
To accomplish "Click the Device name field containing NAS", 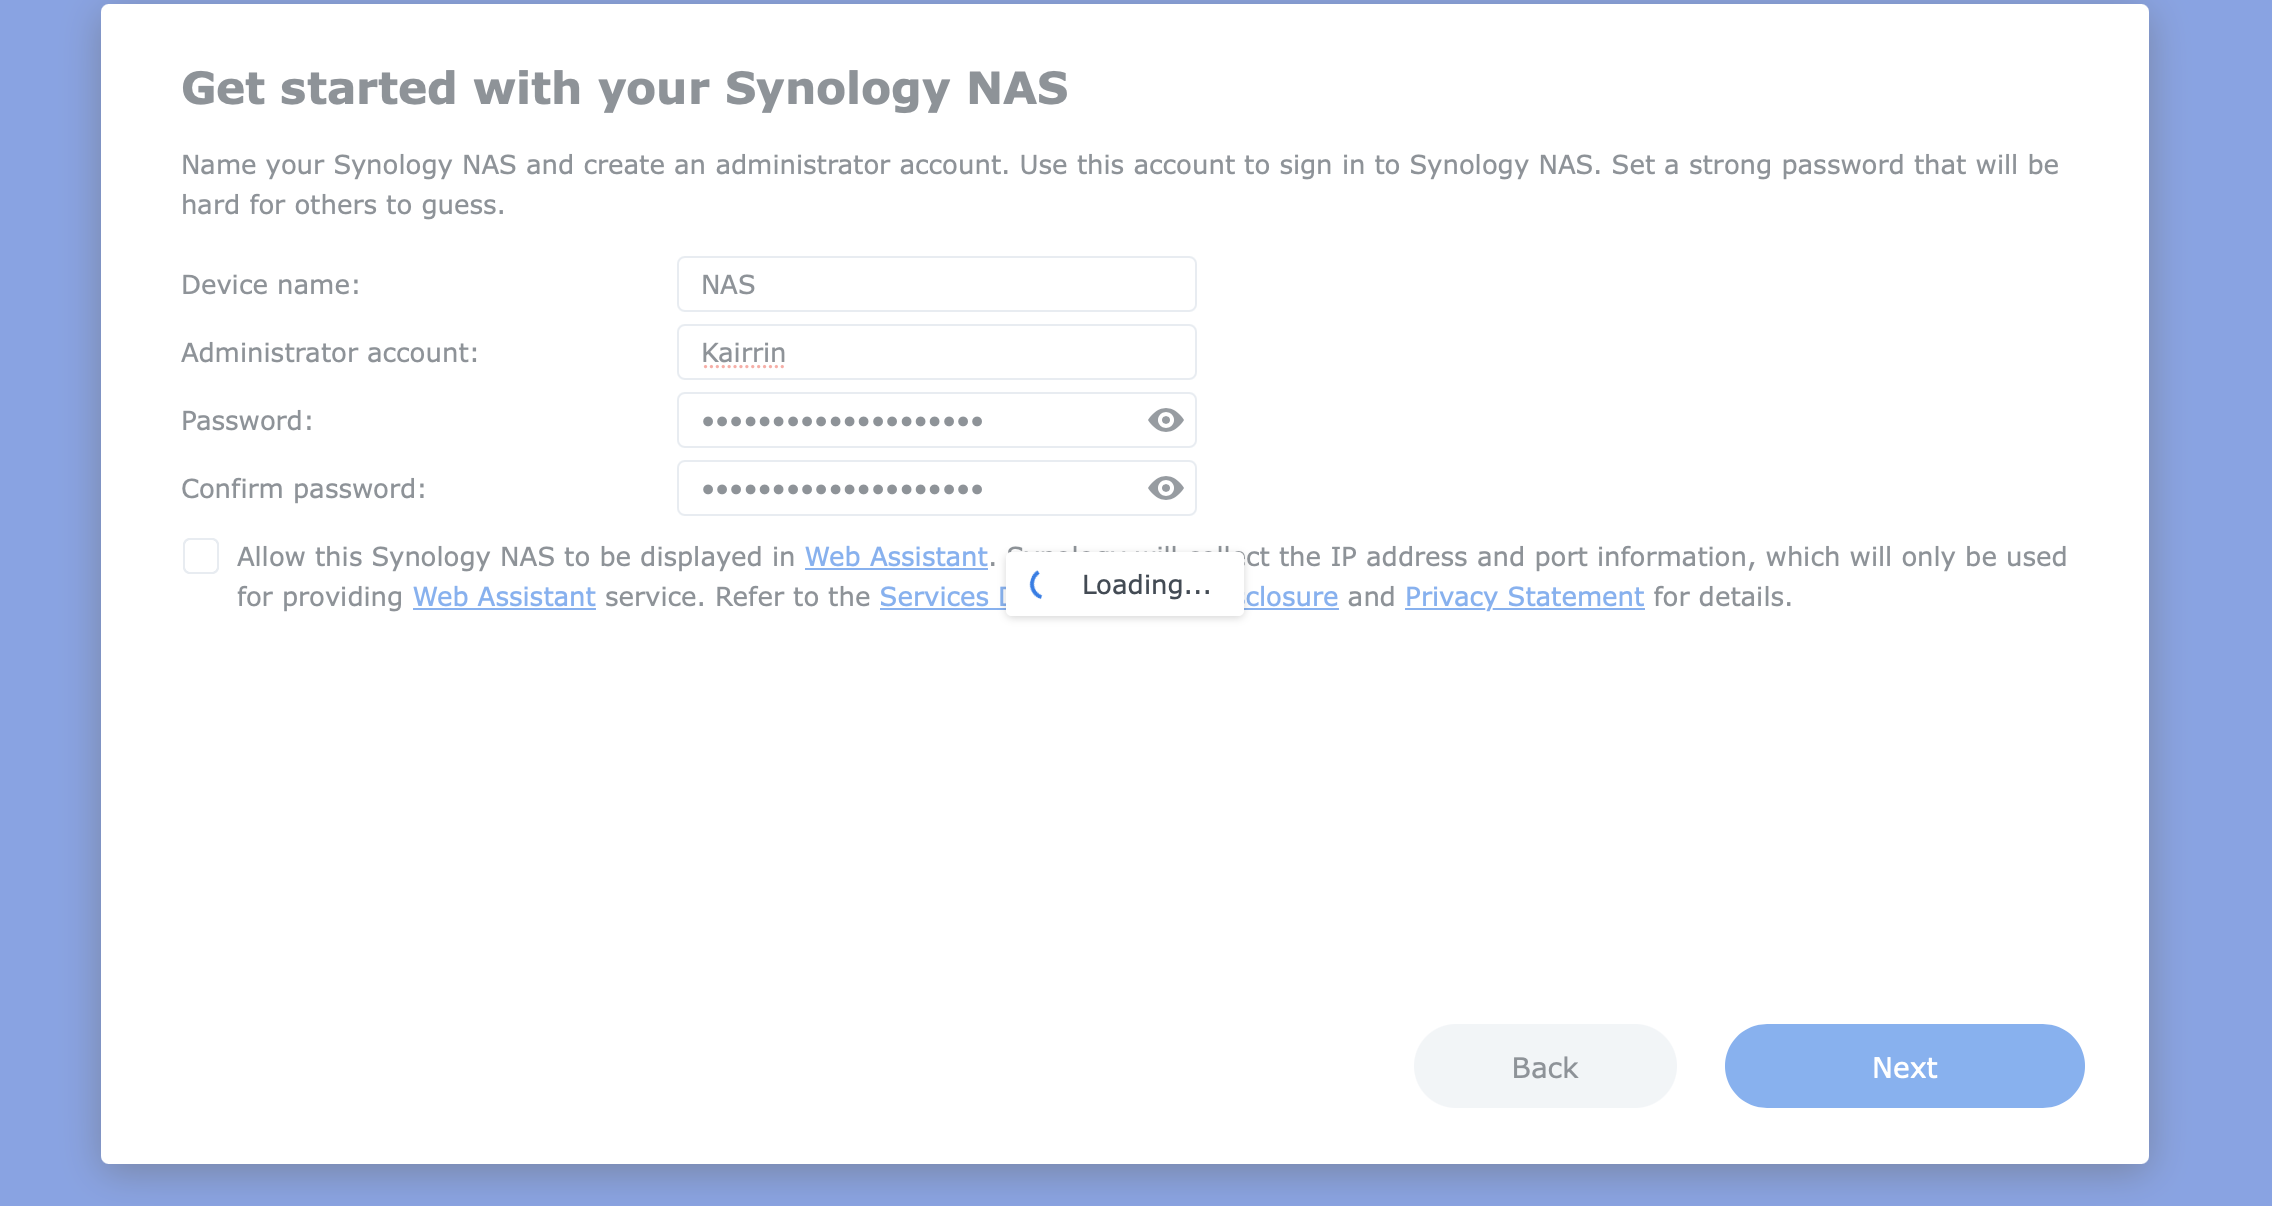I will pos(936,285).
